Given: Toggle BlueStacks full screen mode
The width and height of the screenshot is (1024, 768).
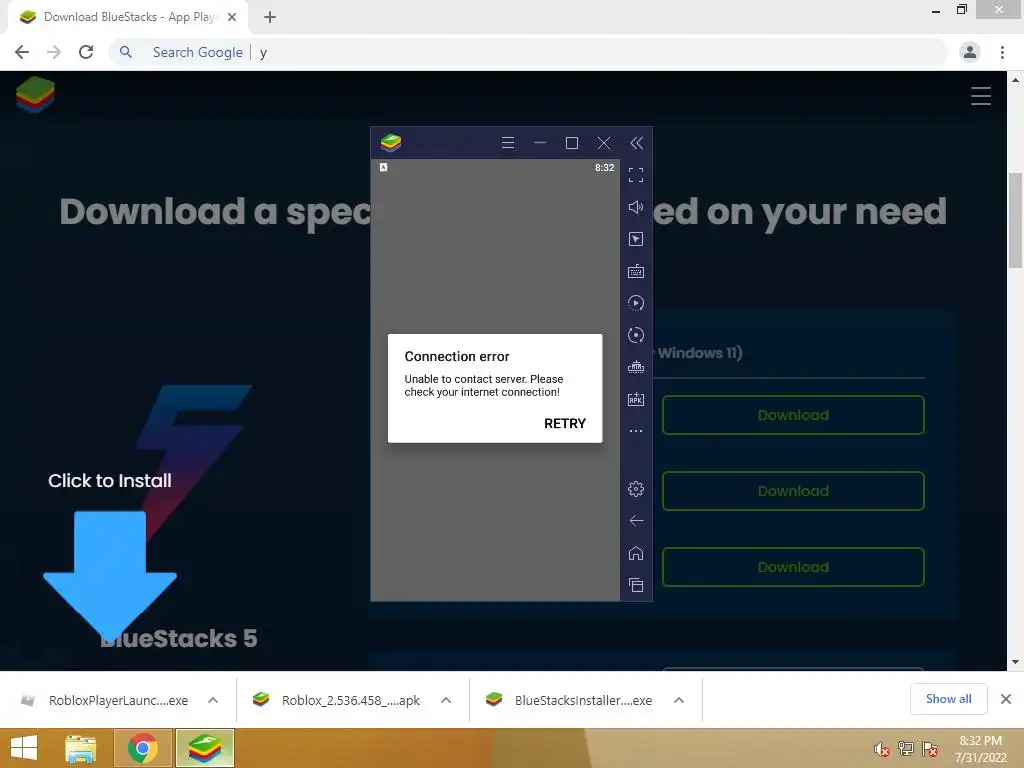Looking at the screenshot, I should (x=636, y=175).
